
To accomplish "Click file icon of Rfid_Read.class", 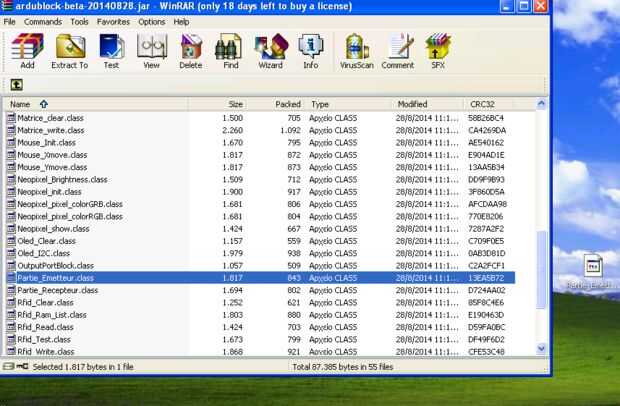I will click(x=11, y=327).
